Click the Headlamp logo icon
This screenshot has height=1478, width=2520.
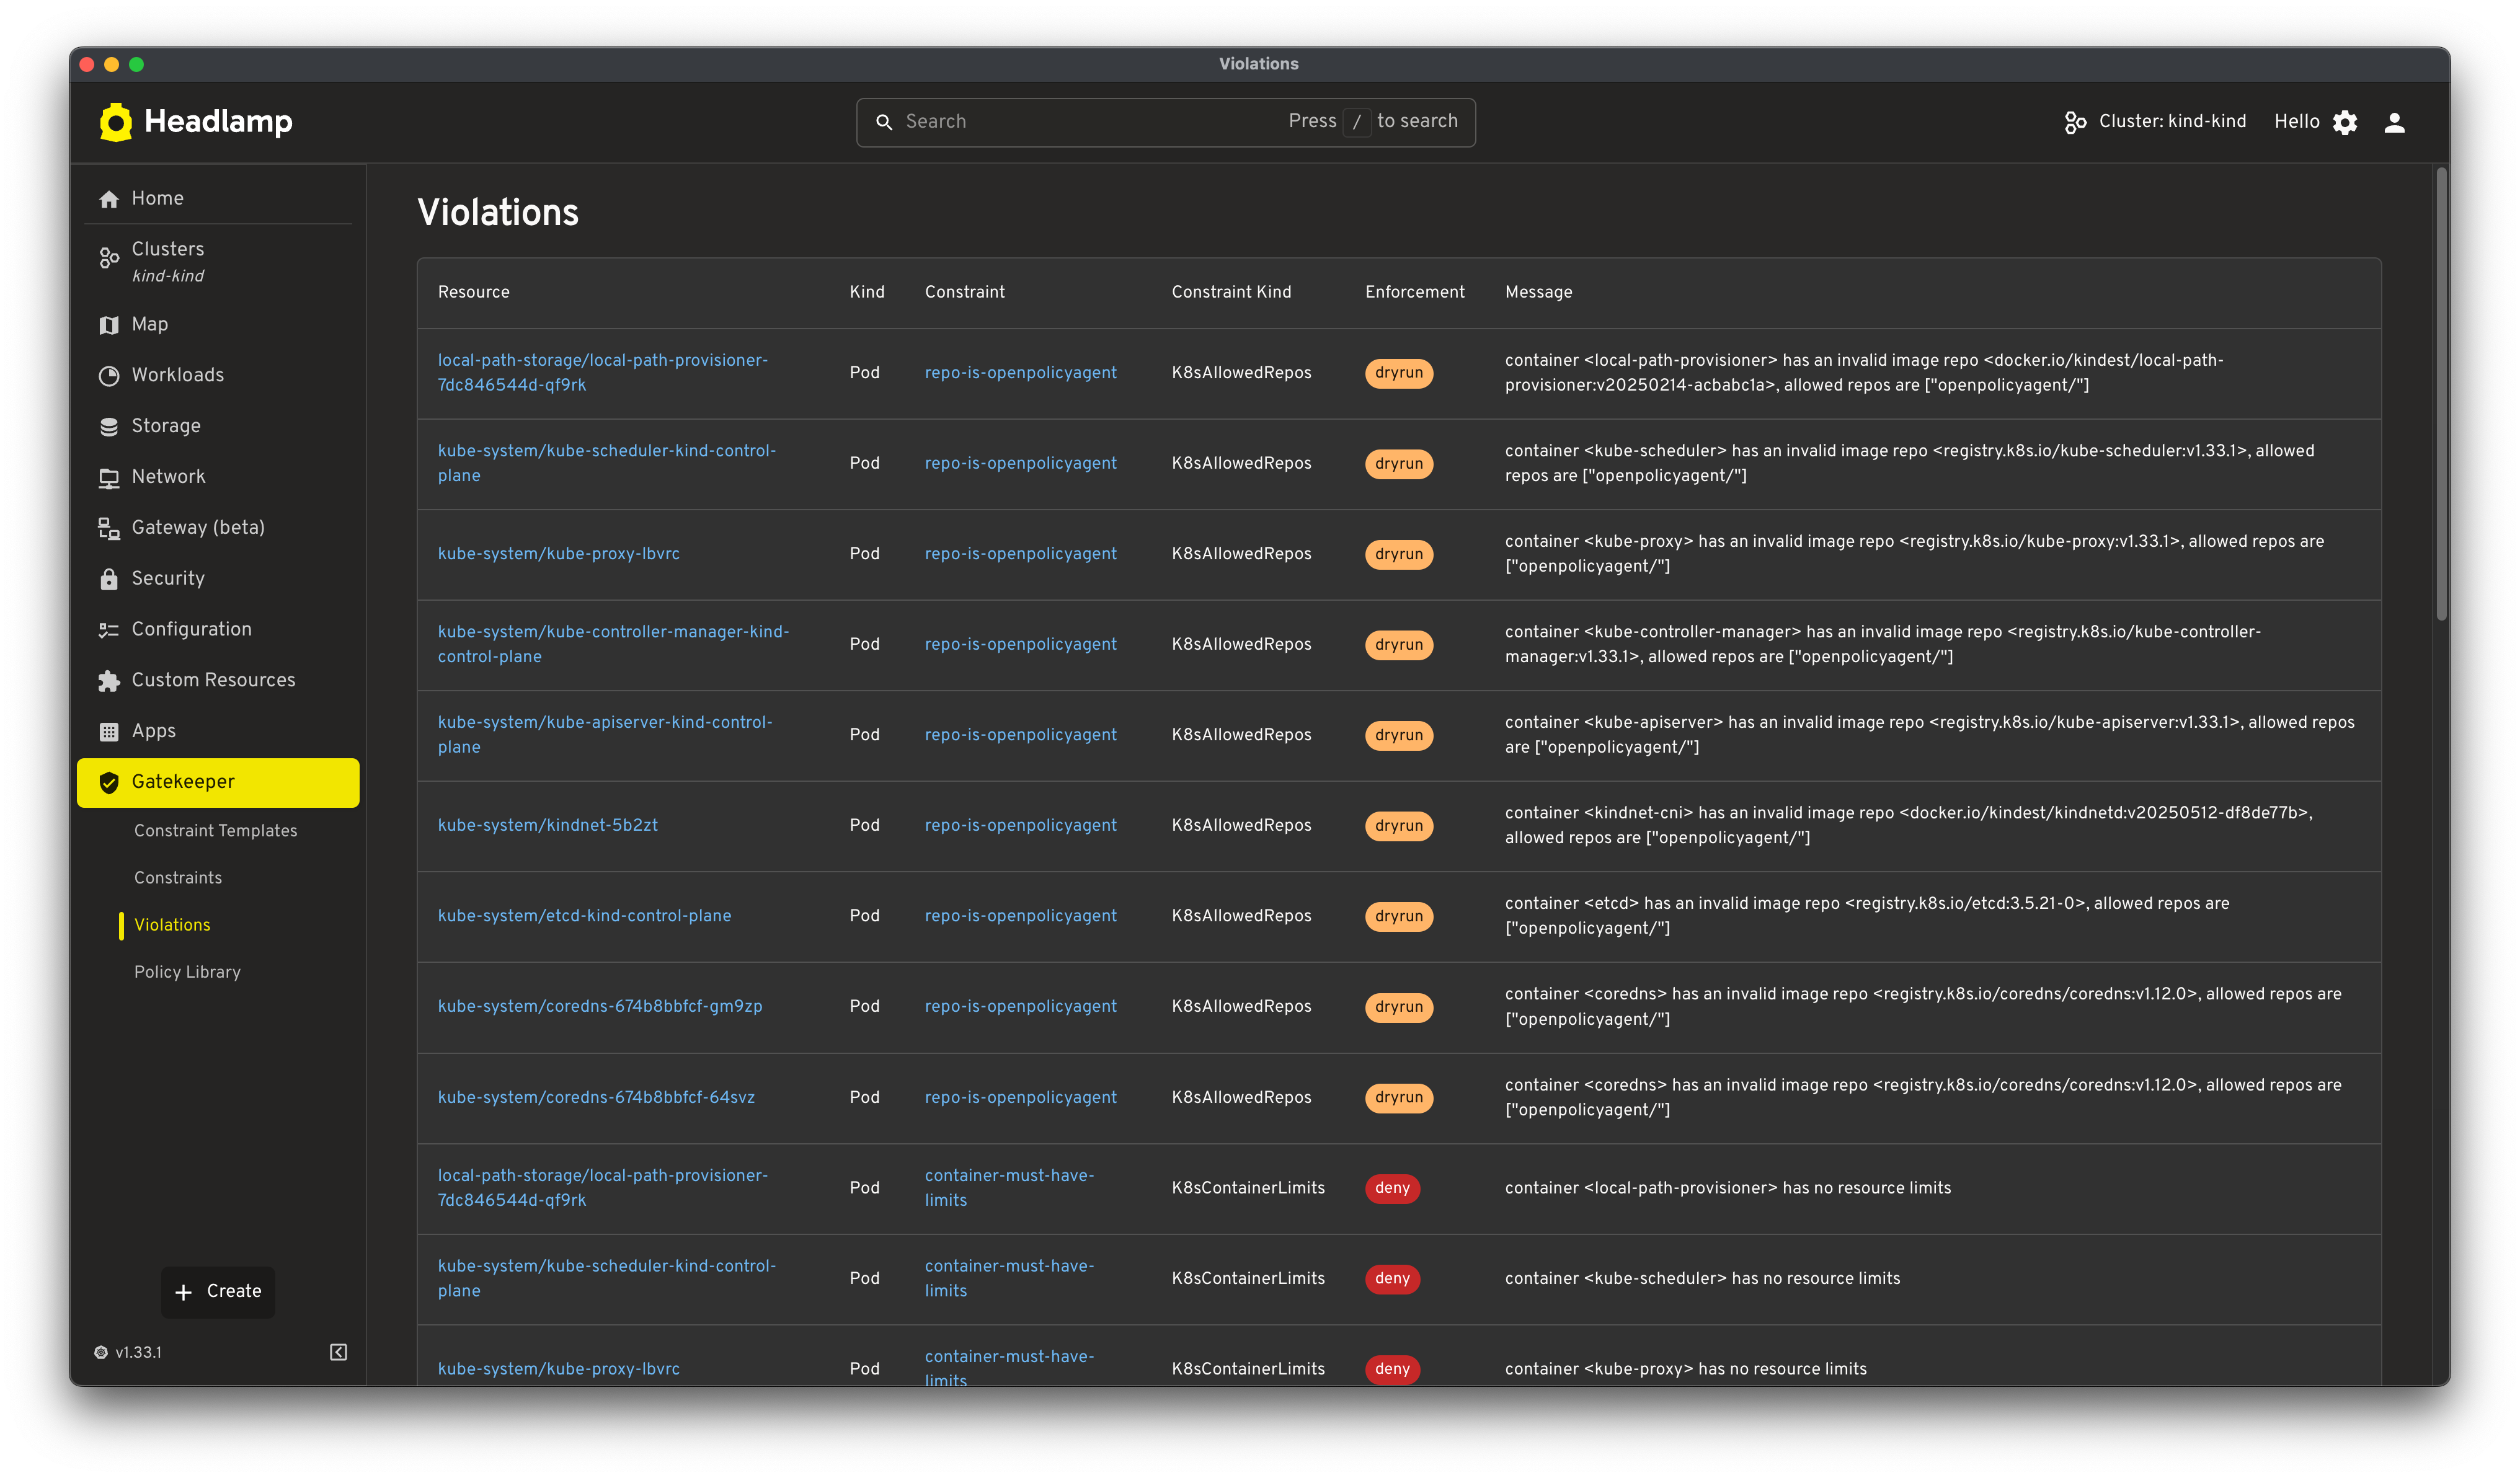click(x=116, y=122)
